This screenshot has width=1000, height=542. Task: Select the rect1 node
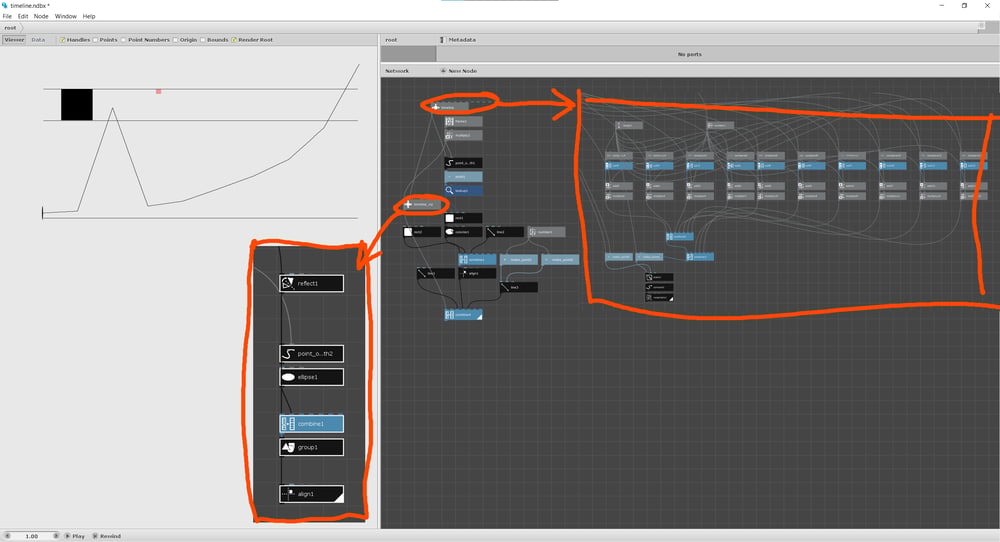coord(463,218)
